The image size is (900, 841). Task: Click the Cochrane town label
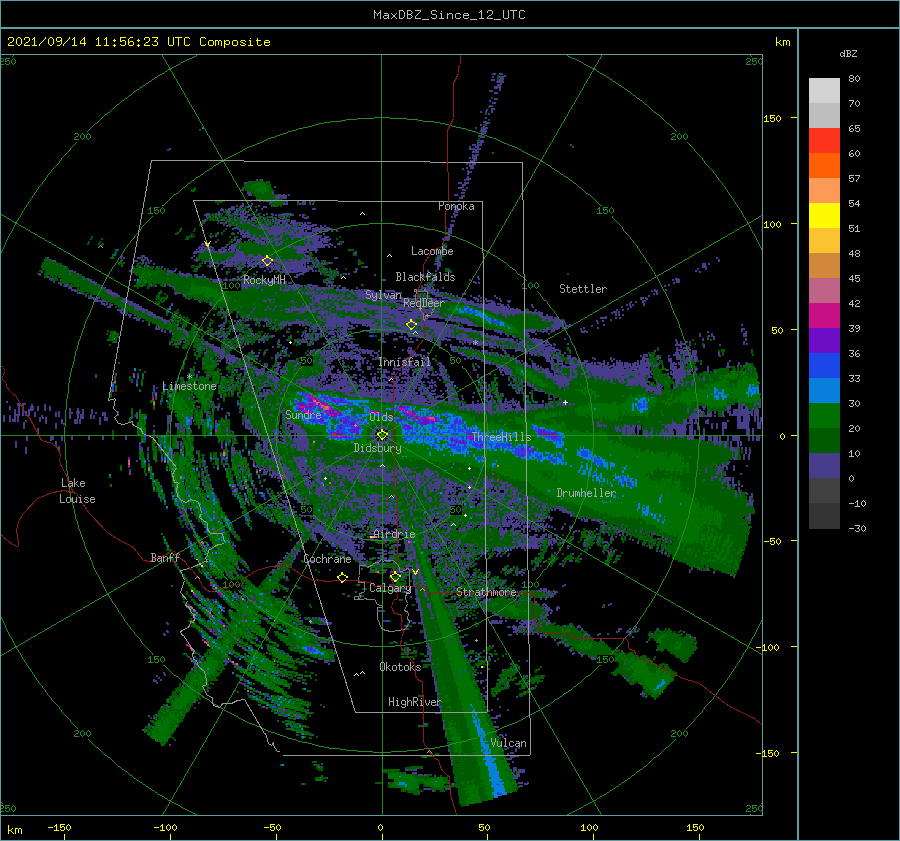[327, 559]
